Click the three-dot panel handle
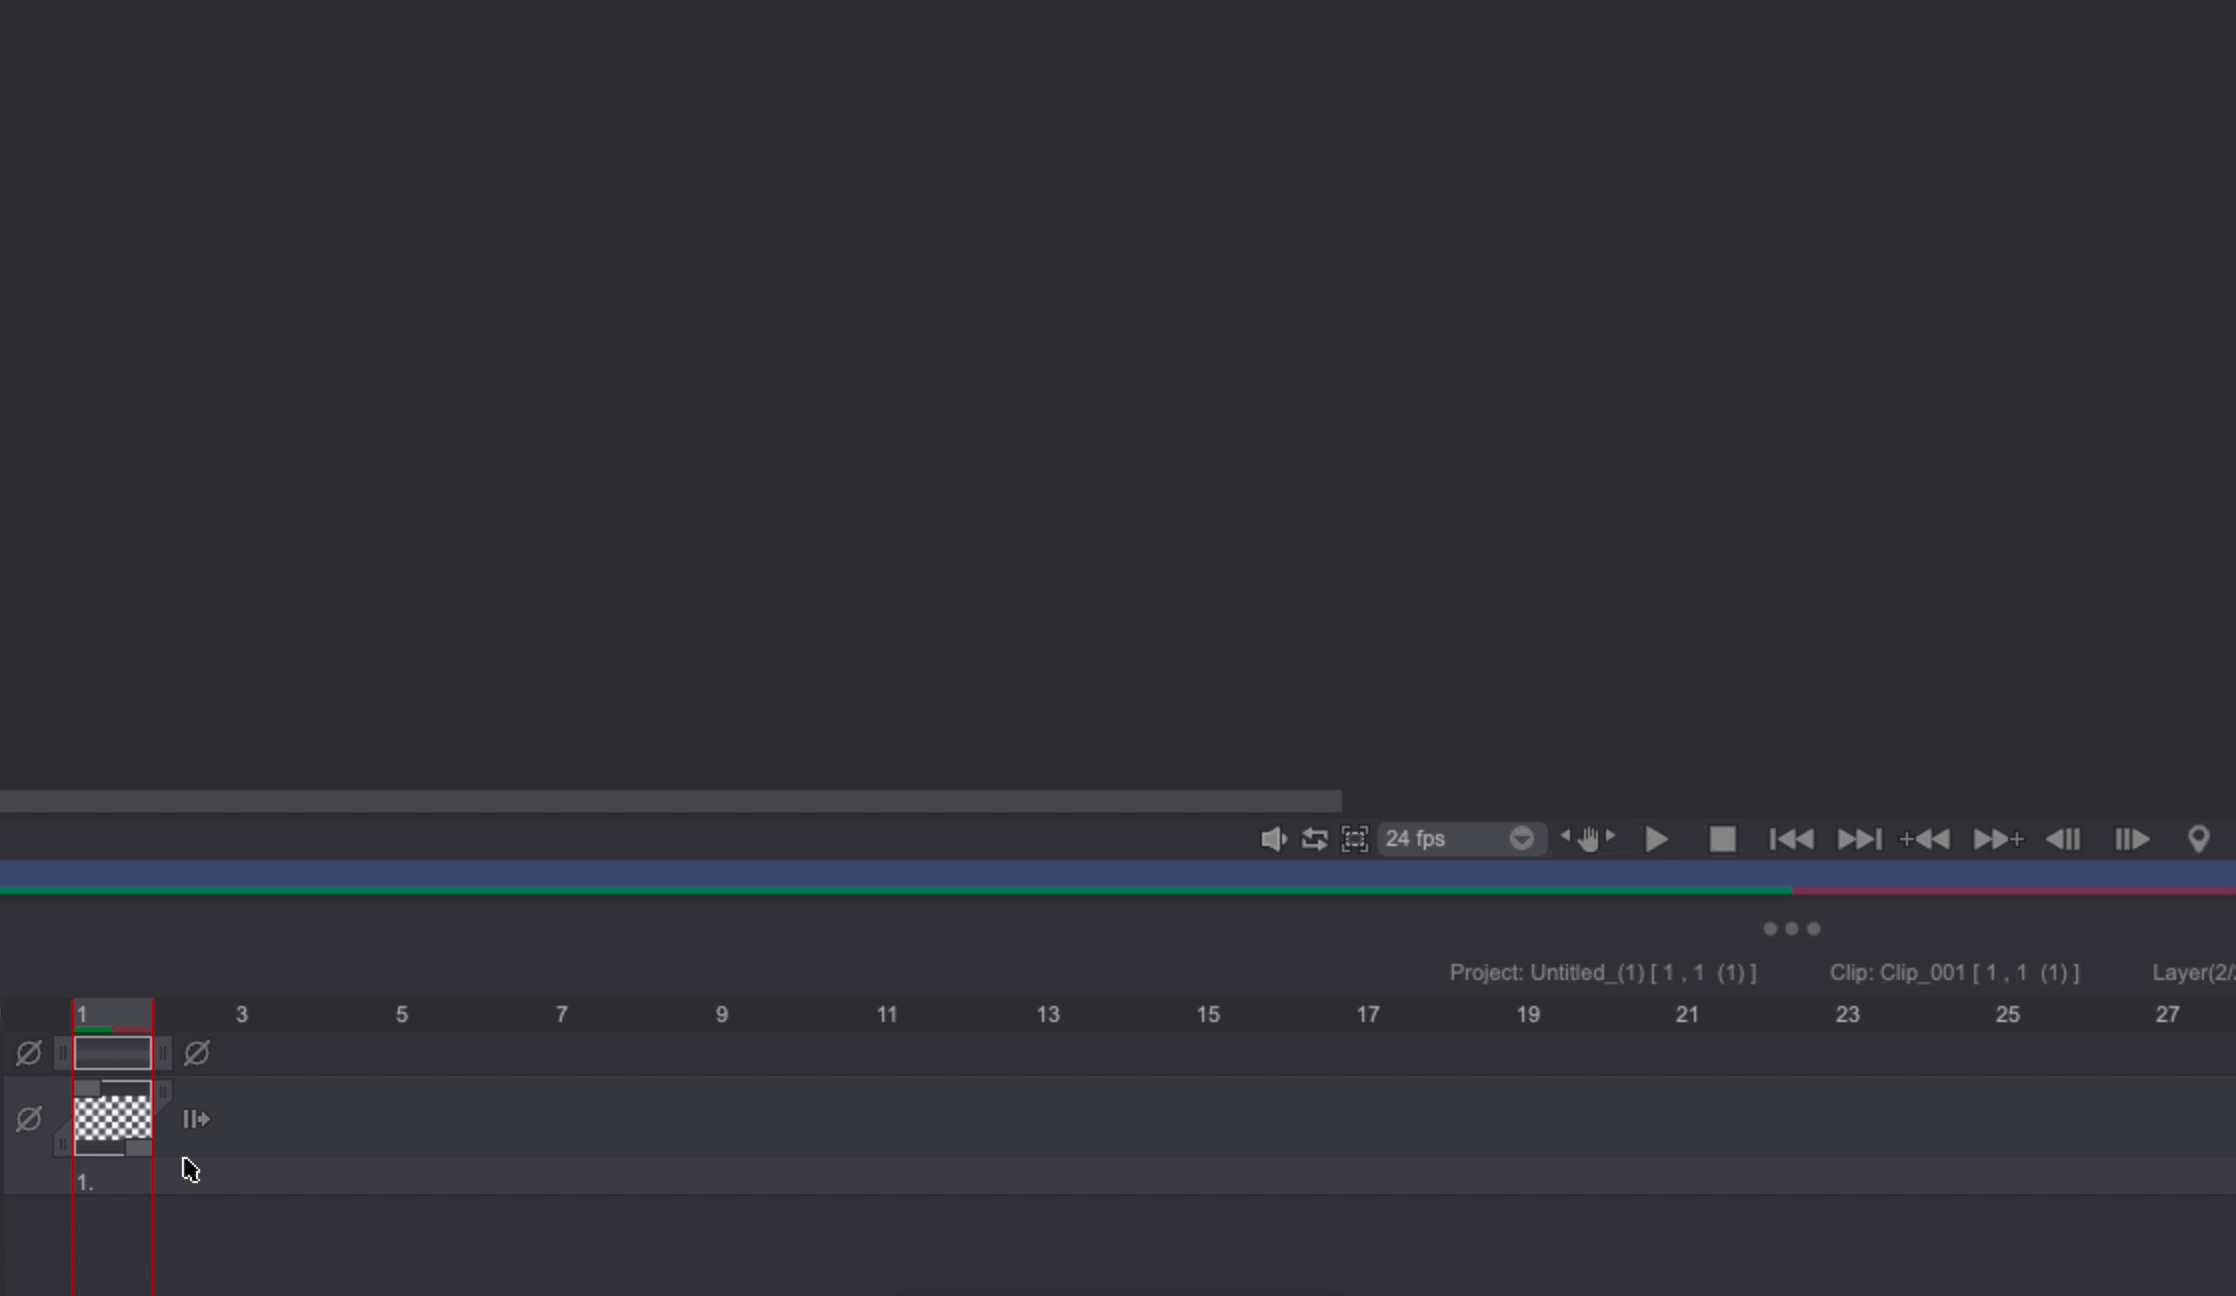This screenshot has height=1296, width=2236. pyautogui.click(x=1791, y=929)
